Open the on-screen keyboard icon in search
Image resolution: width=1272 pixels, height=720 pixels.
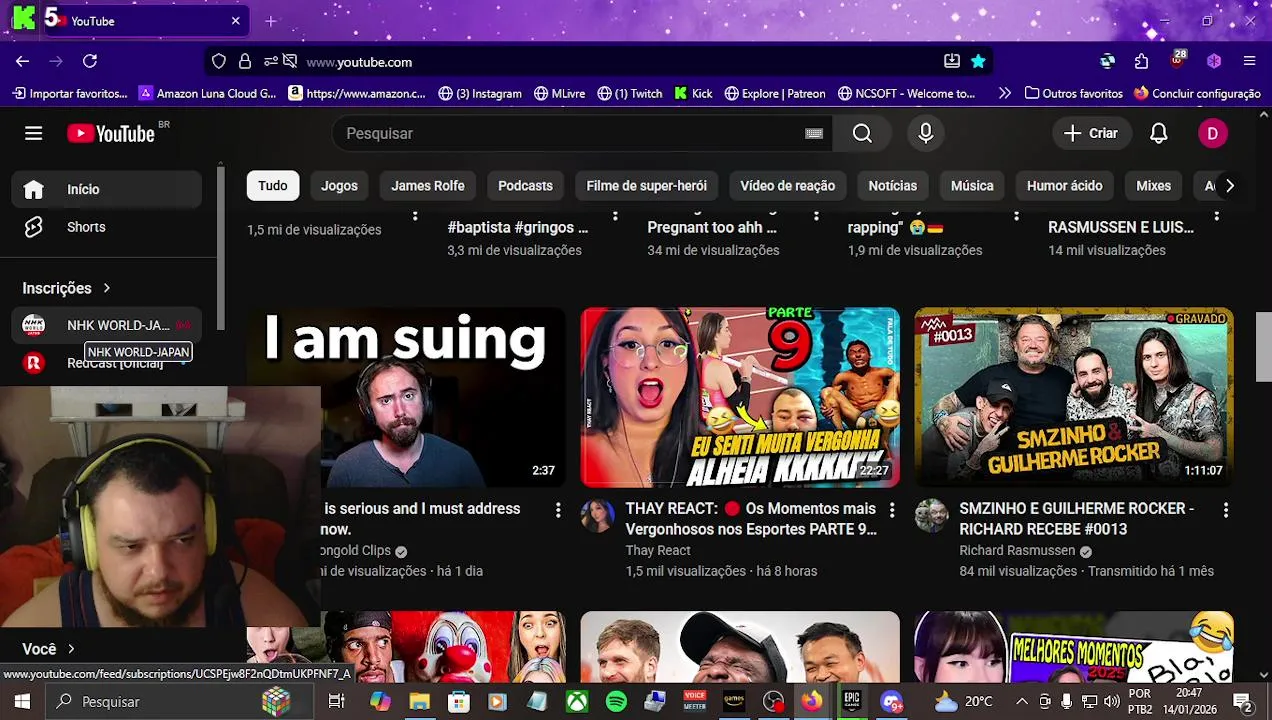814,133
